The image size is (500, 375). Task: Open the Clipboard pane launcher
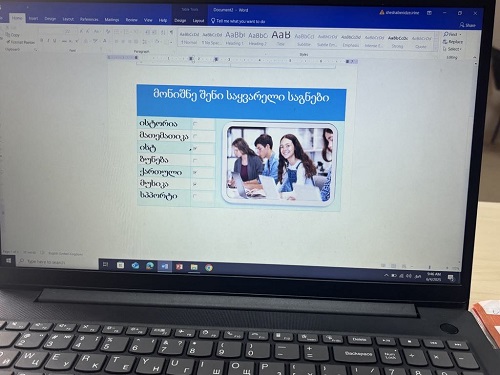(x=36, y=50)
